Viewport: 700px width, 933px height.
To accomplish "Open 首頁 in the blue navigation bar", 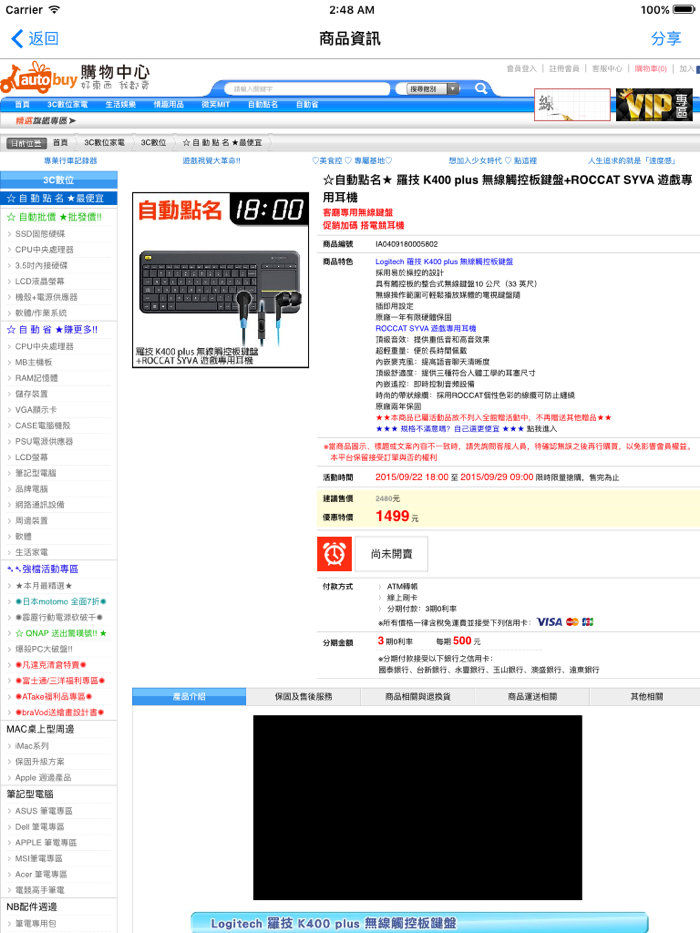I will coord(23,105).
